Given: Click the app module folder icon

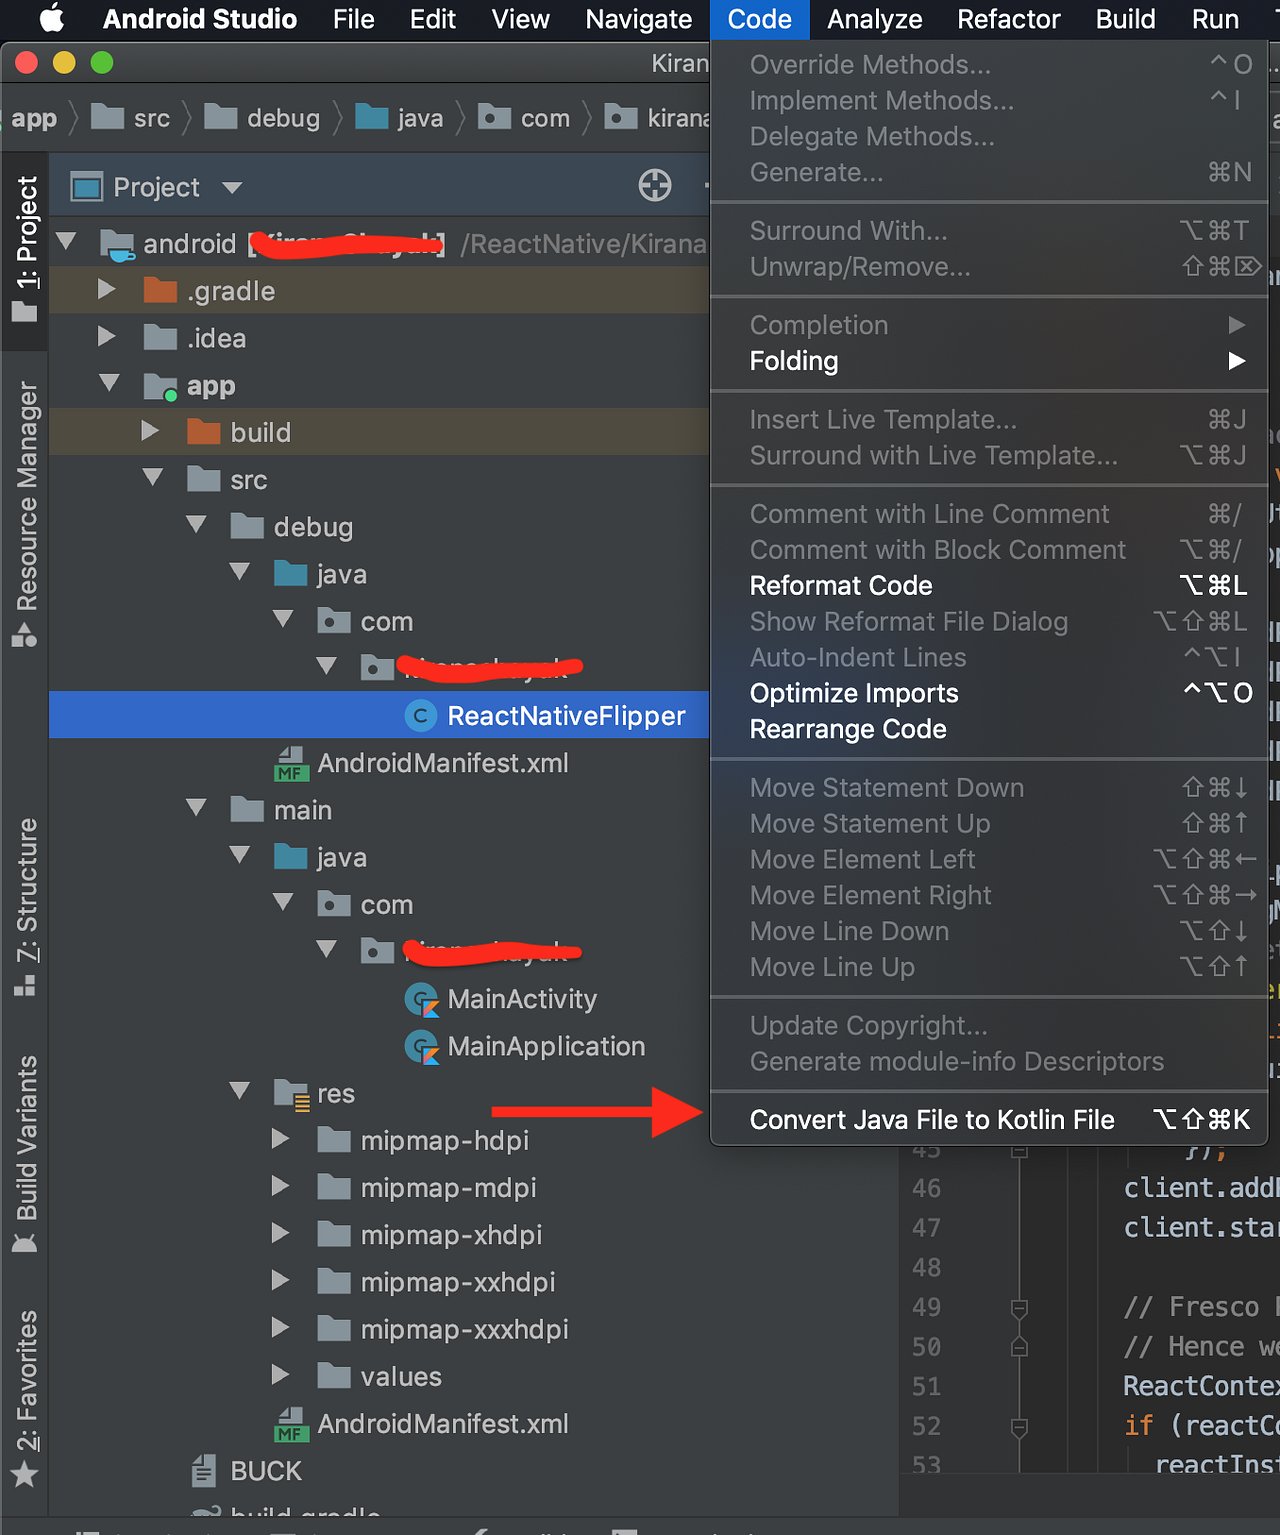Looking at the screenshot, I should pos(161,386).
